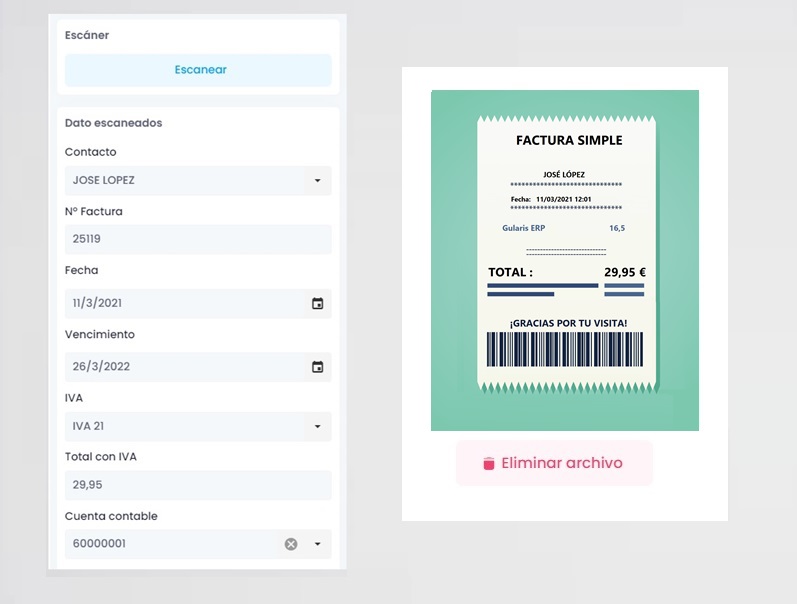Click the TOTAL amount on the receipt
Viewport: 797px width, 604px height.
(625, 272)
